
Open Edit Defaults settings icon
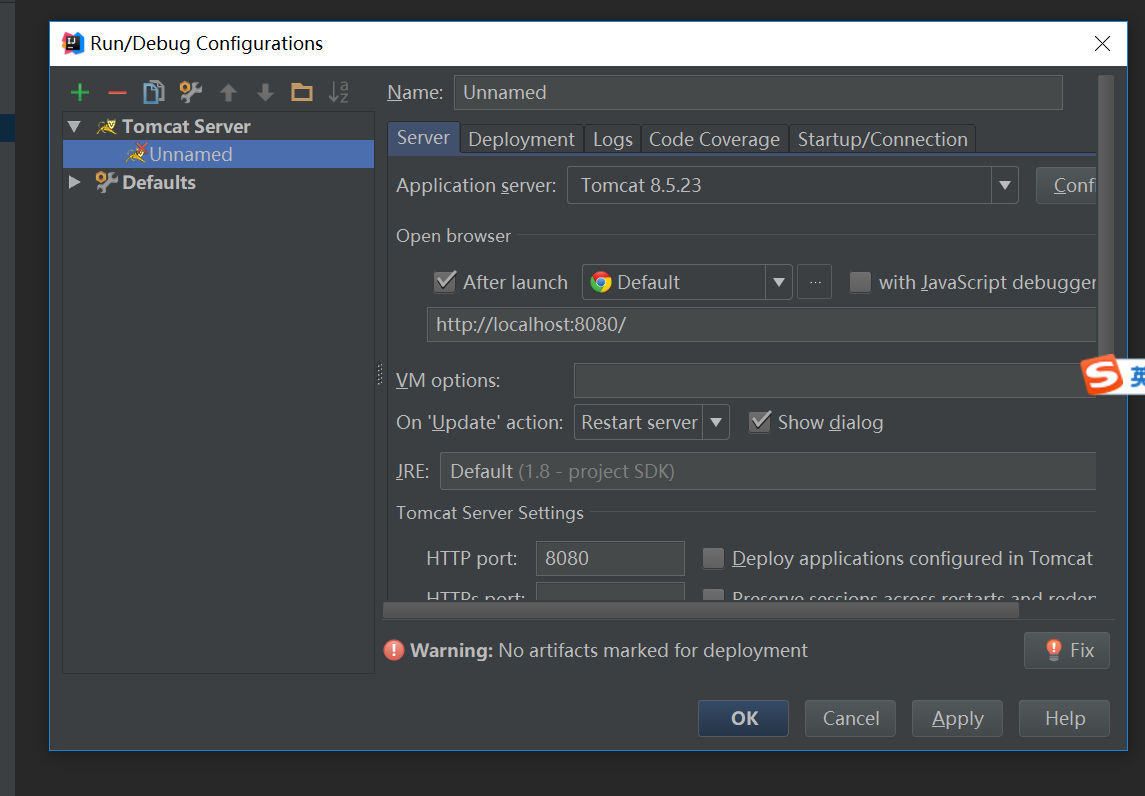[190, 92]
